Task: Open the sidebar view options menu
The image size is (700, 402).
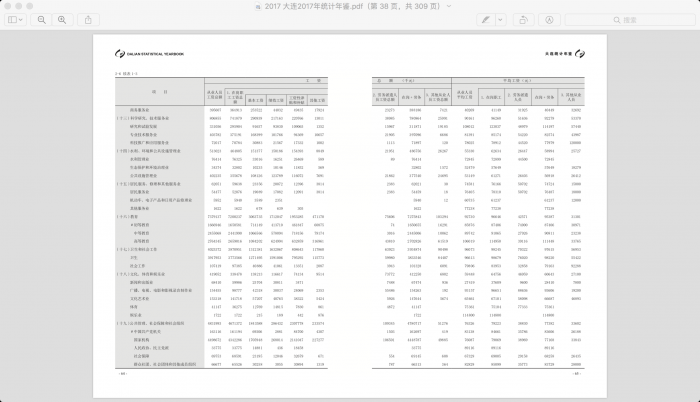Action: tap(16, 19)
